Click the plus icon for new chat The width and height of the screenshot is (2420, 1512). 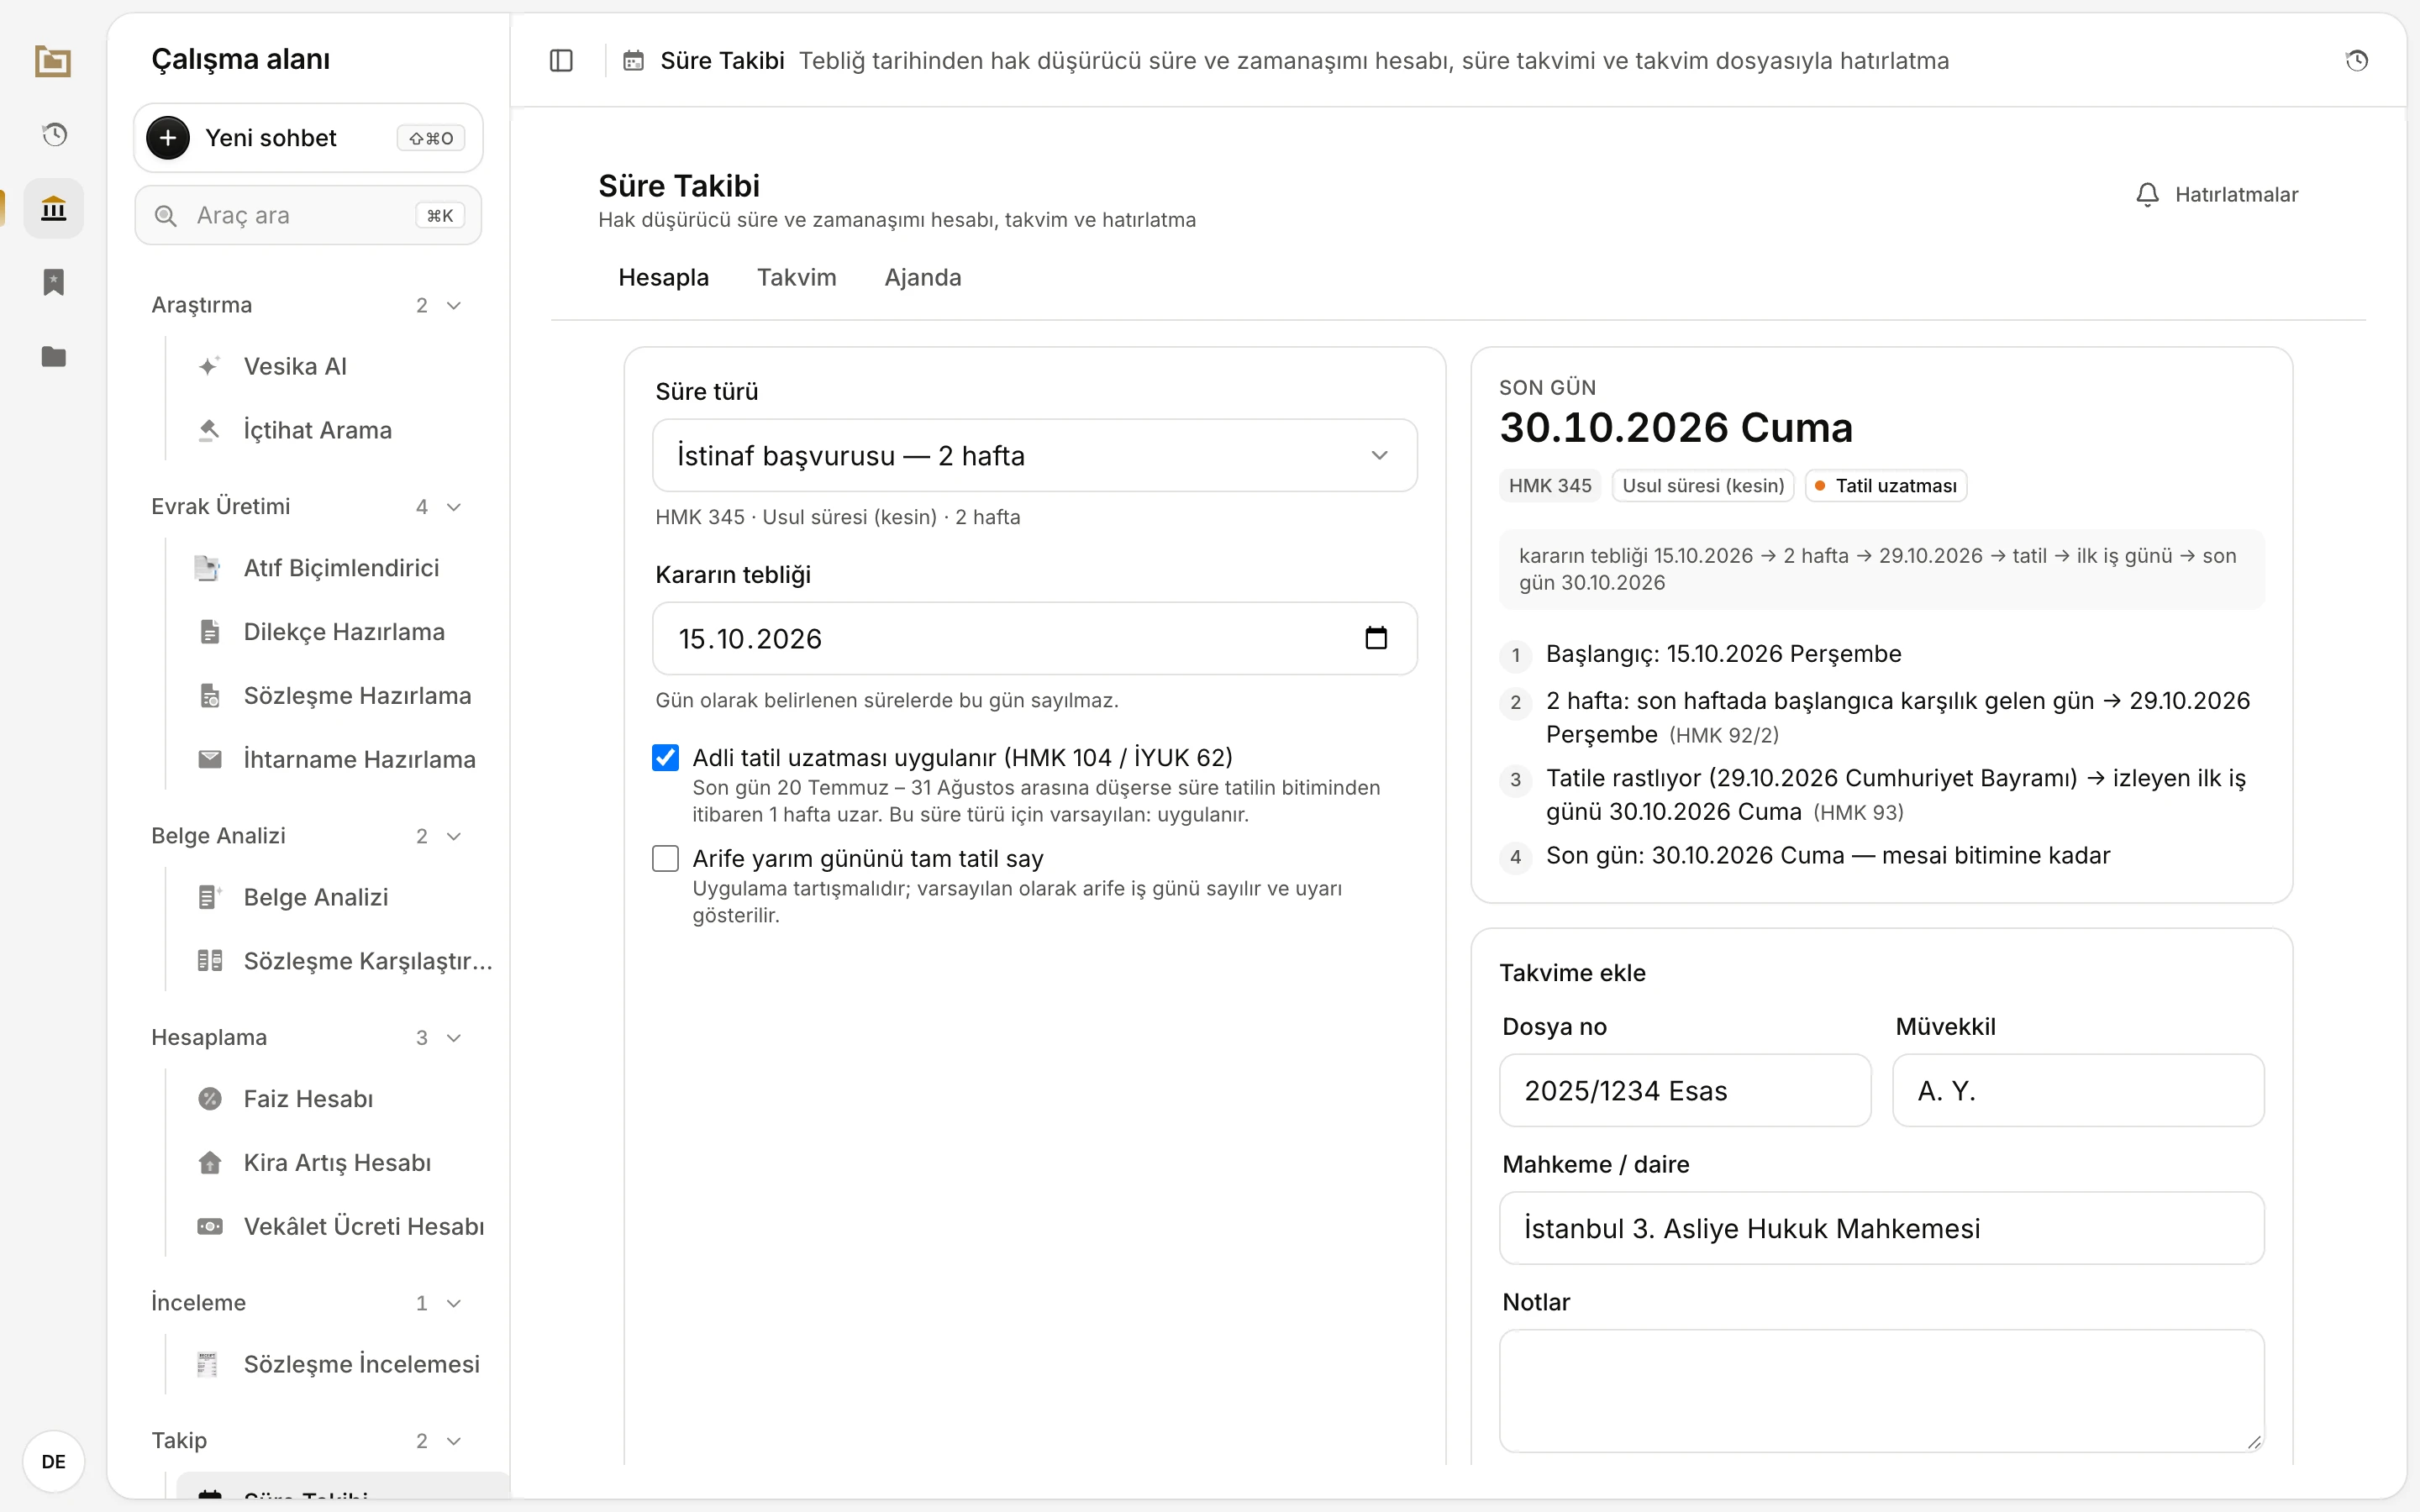pos(168,138)
